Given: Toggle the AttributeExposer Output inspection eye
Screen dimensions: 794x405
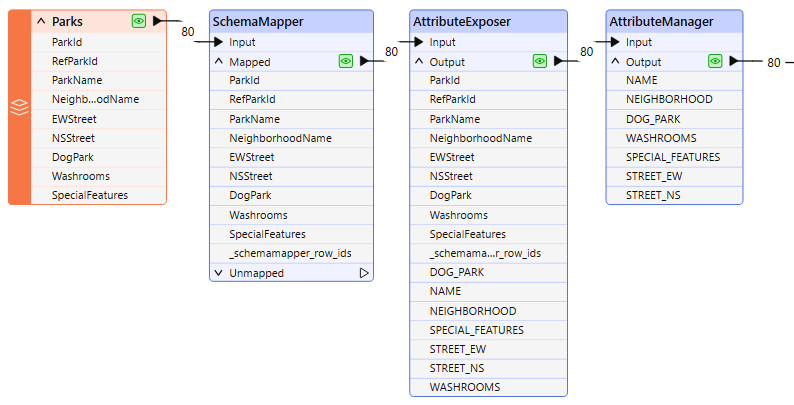Looking at the screenshot, I should pos(540,61).
